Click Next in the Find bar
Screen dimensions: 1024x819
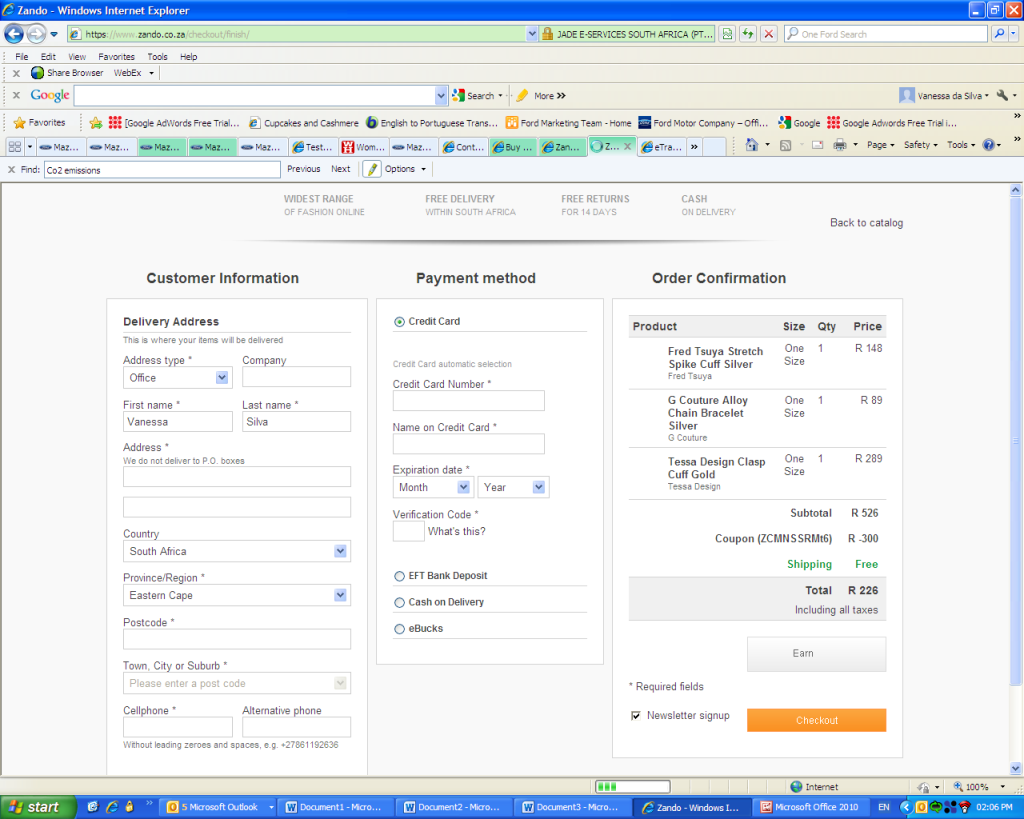point(341,169)
